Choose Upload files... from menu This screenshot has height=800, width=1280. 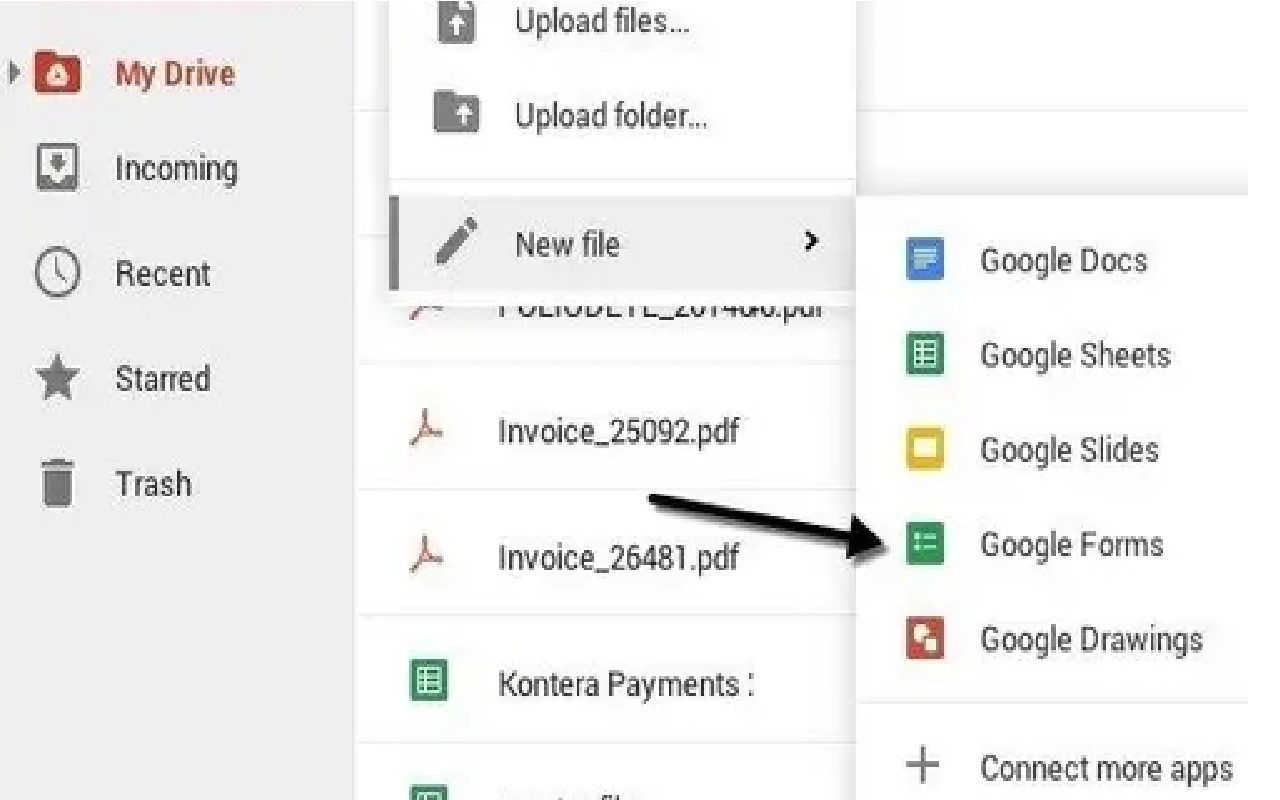click(x=603, y=21)
